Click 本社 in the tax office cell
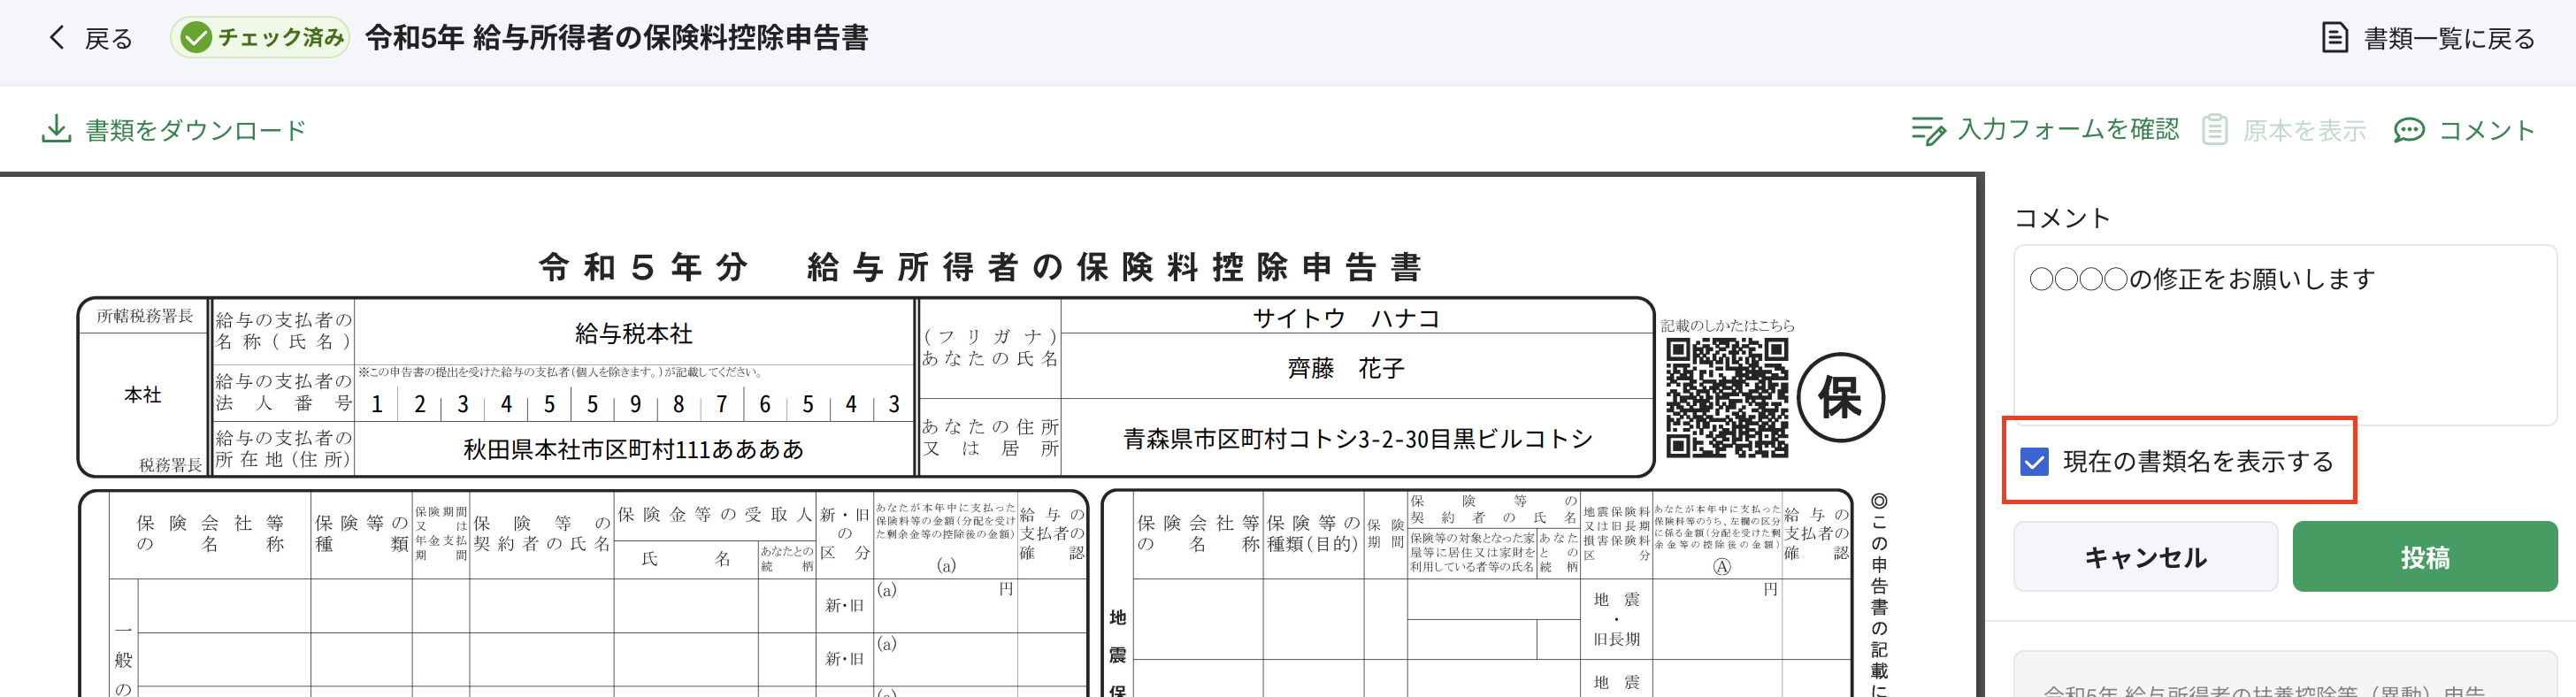 [143, 395]
